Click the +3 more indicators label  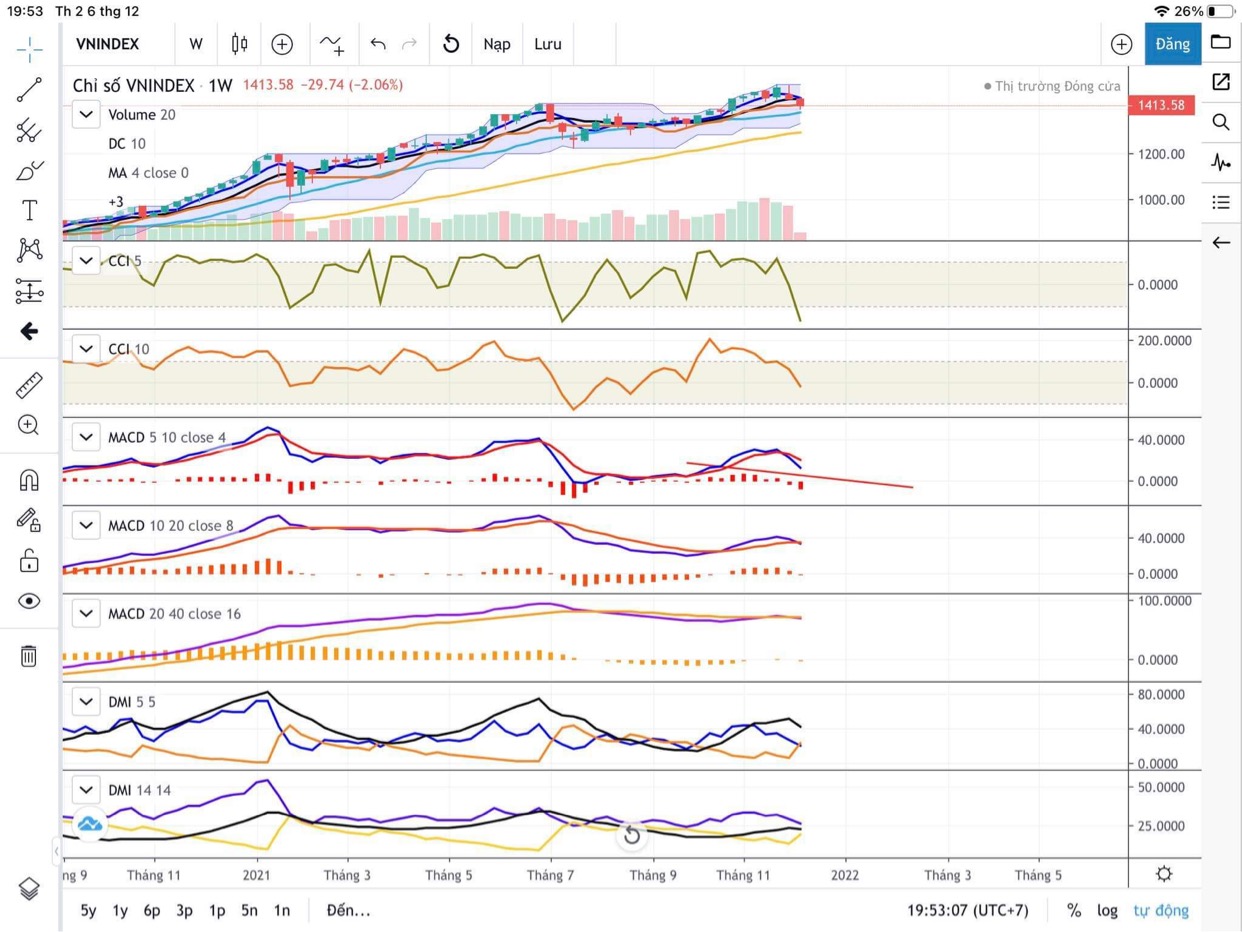[116, 202]
